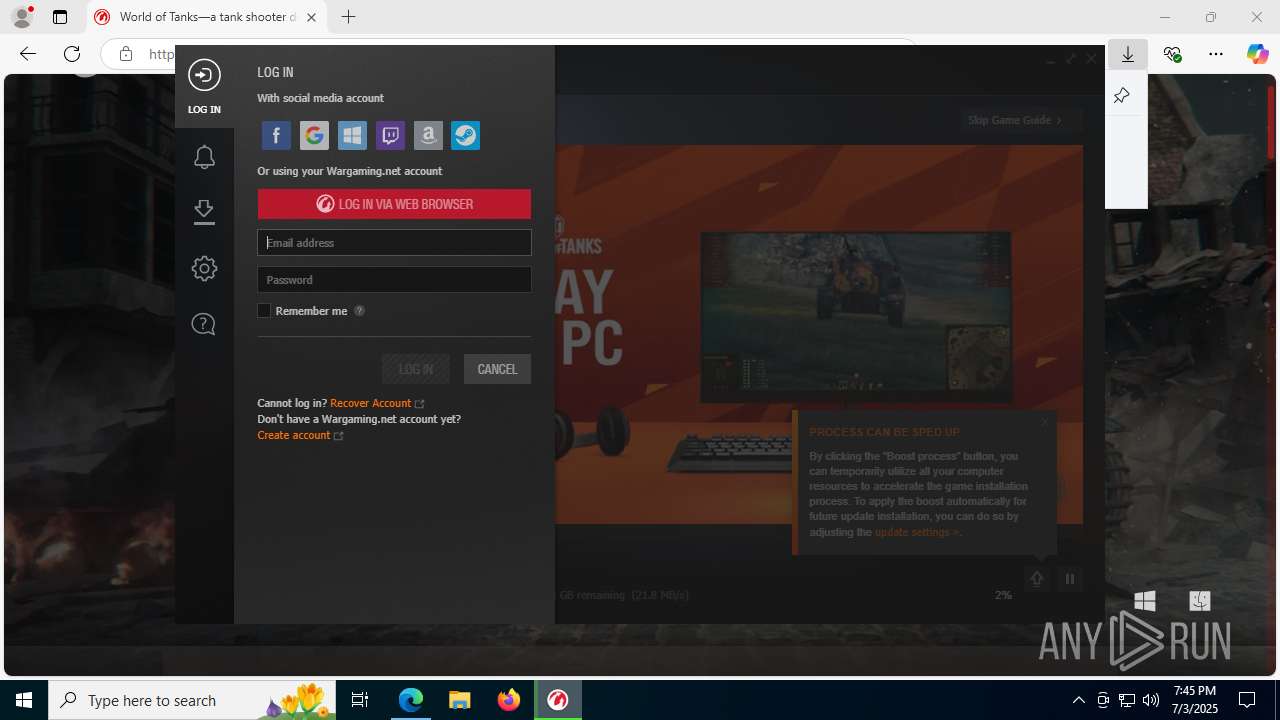This screenshot has height=720, width=1280.
Task: Open File Explorer from taskbar
Action: [459, 700]
